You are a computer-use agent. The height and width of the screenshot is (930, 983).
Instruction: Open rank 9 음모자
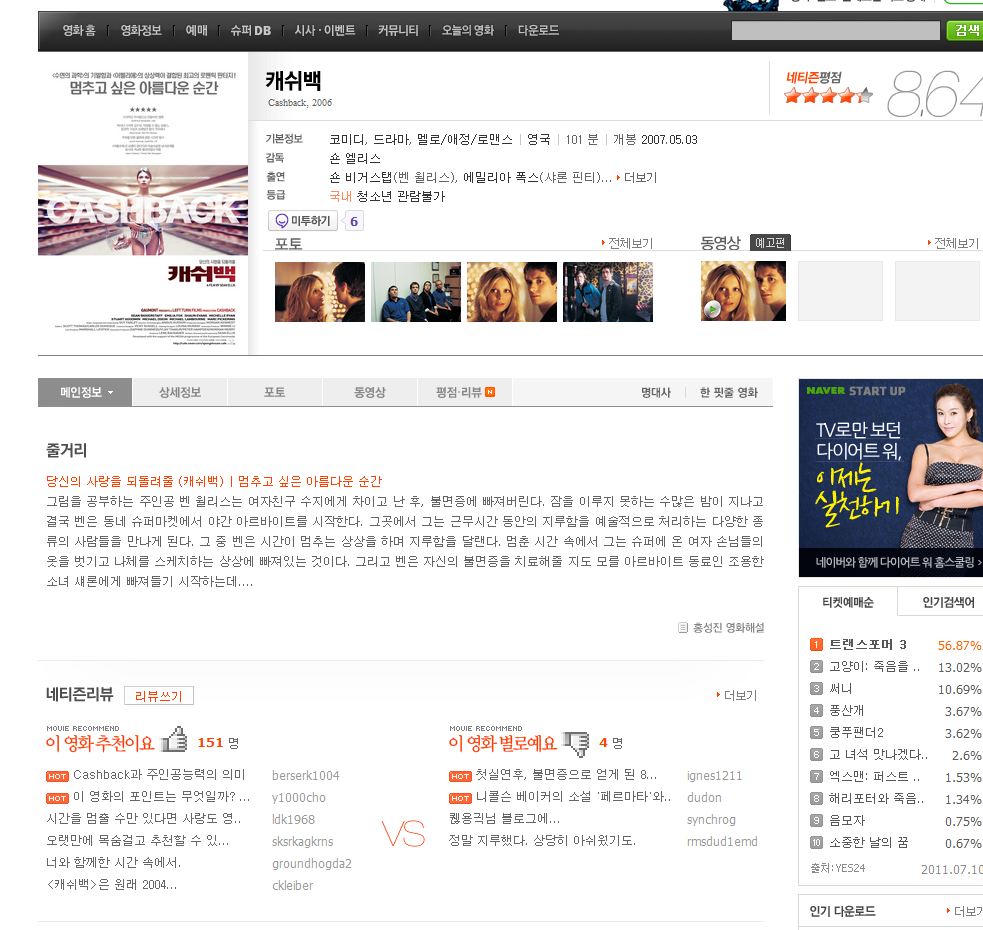click(x=846, y=820)
